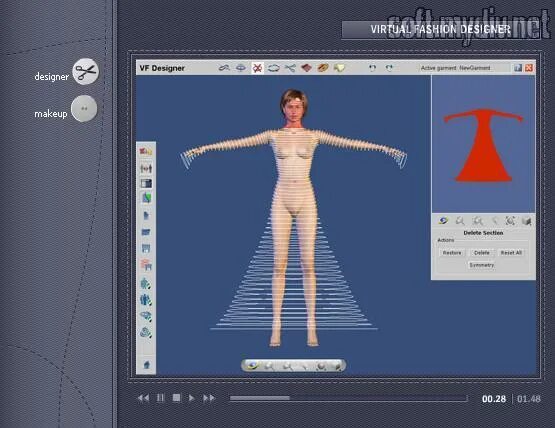
Task: Click the yellow garment shape tool
Action: coord(339,68)
